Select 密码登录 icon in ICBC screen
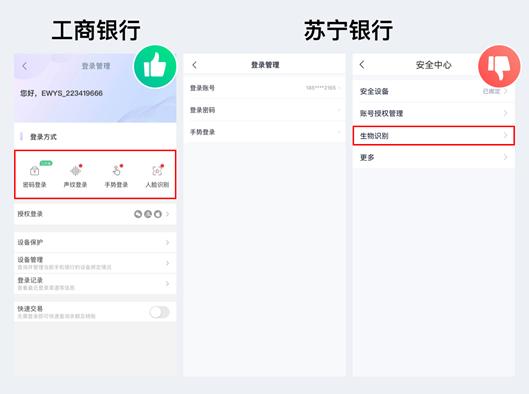This screenshot has height=394, width=529. tap(34, 171)
